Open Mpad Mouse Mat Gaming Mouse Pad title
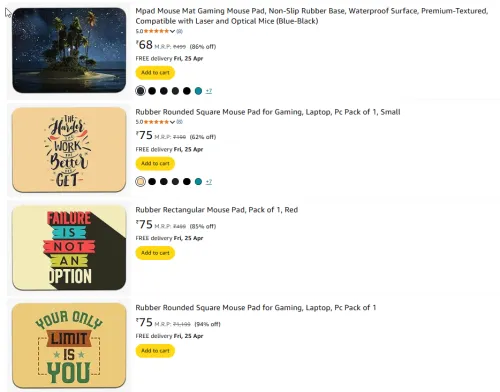This screenshot has height=392, width=500. [312, 16]
